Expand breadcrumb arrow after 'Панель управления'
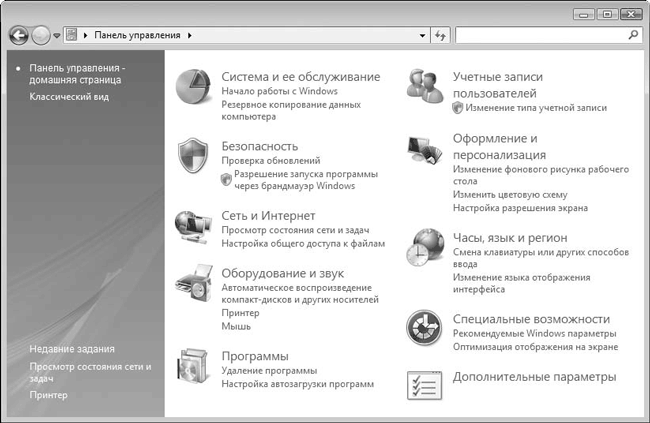 (189, 35)
